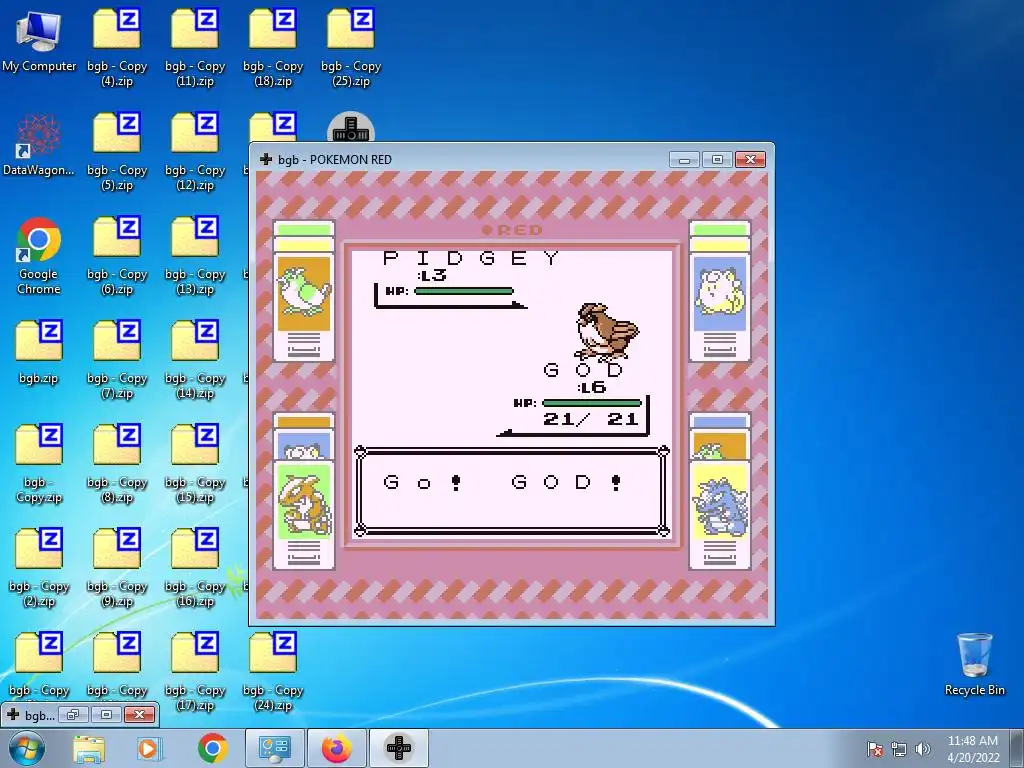1024x768 pixels.
Task: Click the enemy Pidgey HP bar
Action: (464, 291)
